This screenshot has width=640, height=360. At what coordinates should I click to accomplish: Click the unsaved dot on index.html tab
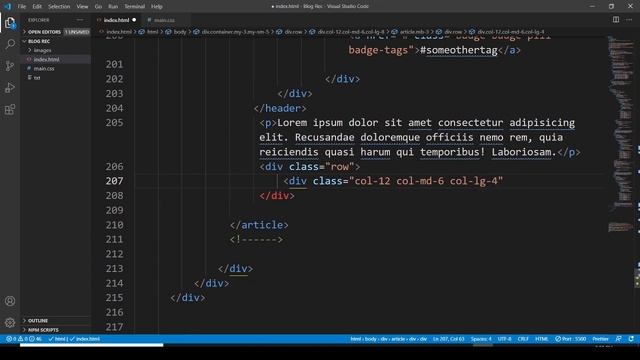(x=134, y=20)
